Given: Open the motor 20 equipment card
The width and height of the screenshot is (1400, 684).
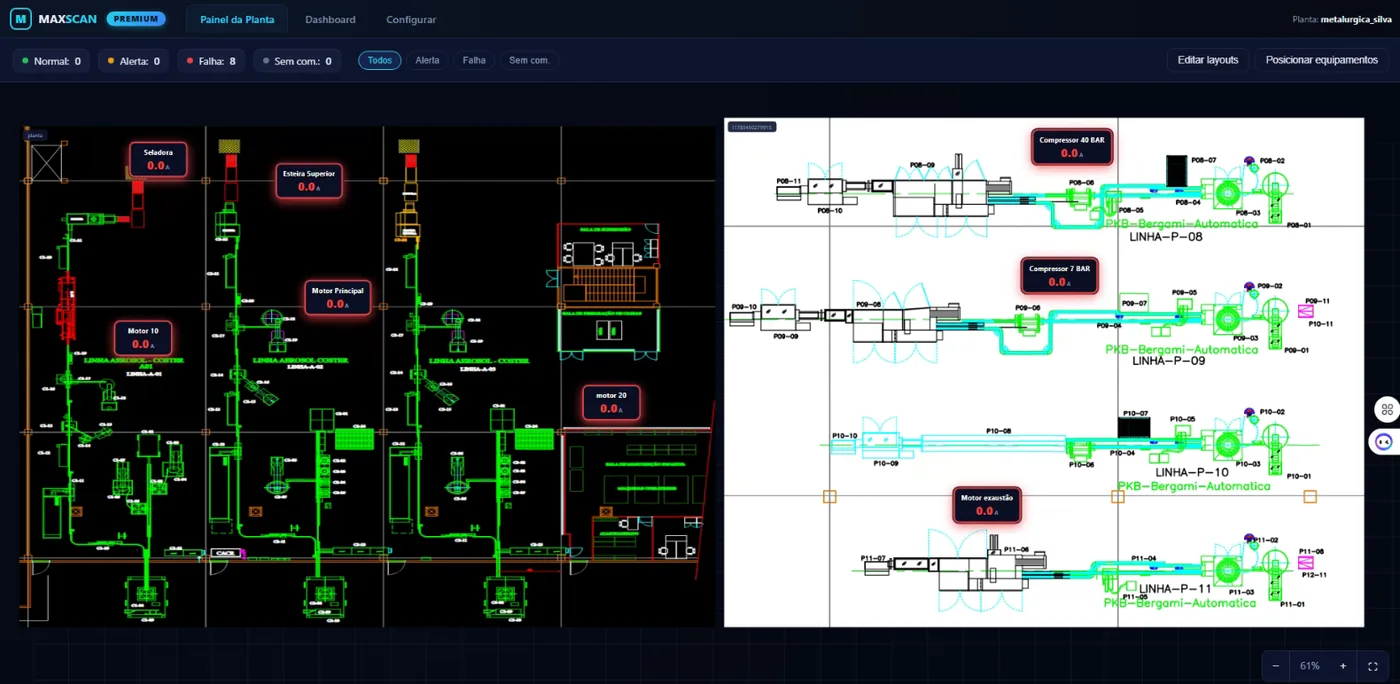Looking at the screenshot, I should coord(611,403).
